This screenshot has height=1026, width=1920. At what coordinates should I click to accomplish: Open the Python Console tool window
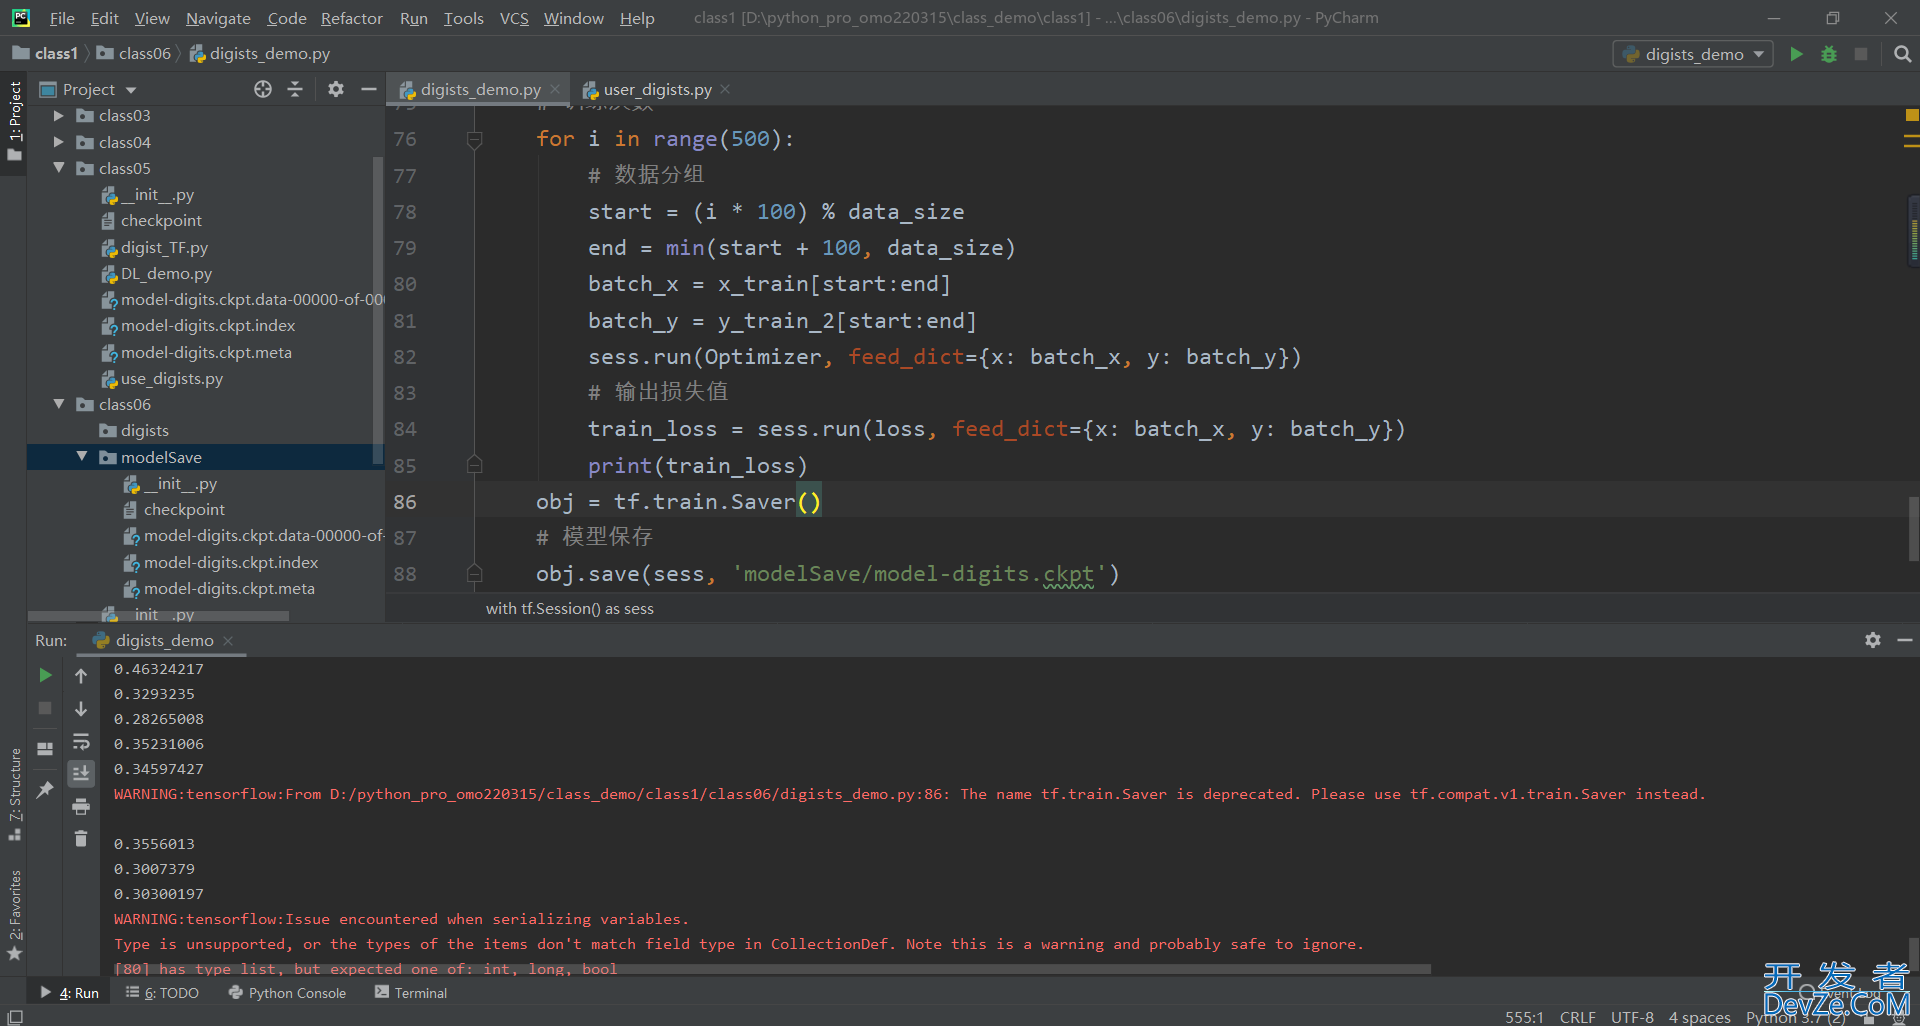click(287, 993)
